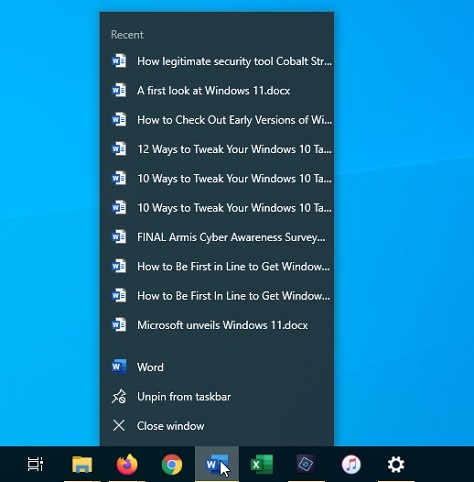Open 'How to Check Out Early Versions' document

pos(217,120)
